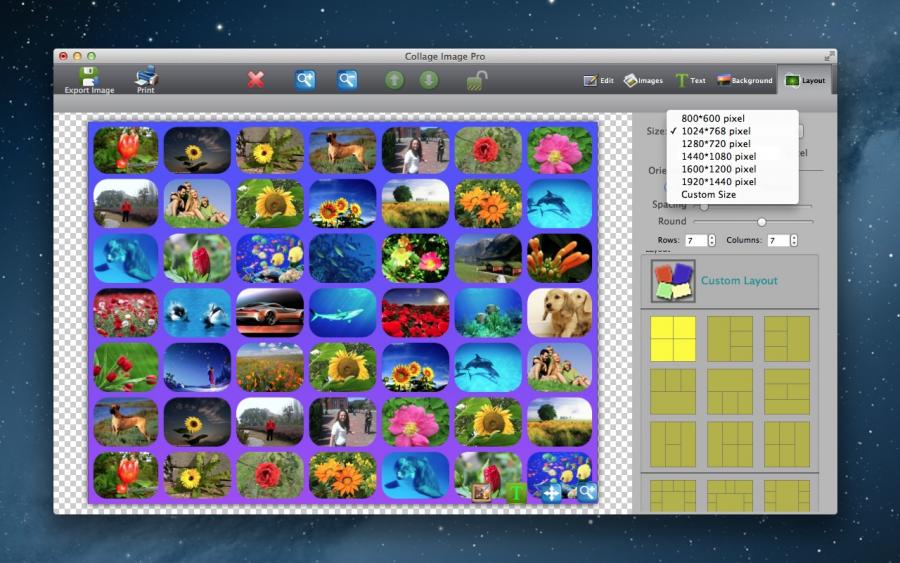
Task: Select the red flower field at sunset photo
Action: coord(416,312)
